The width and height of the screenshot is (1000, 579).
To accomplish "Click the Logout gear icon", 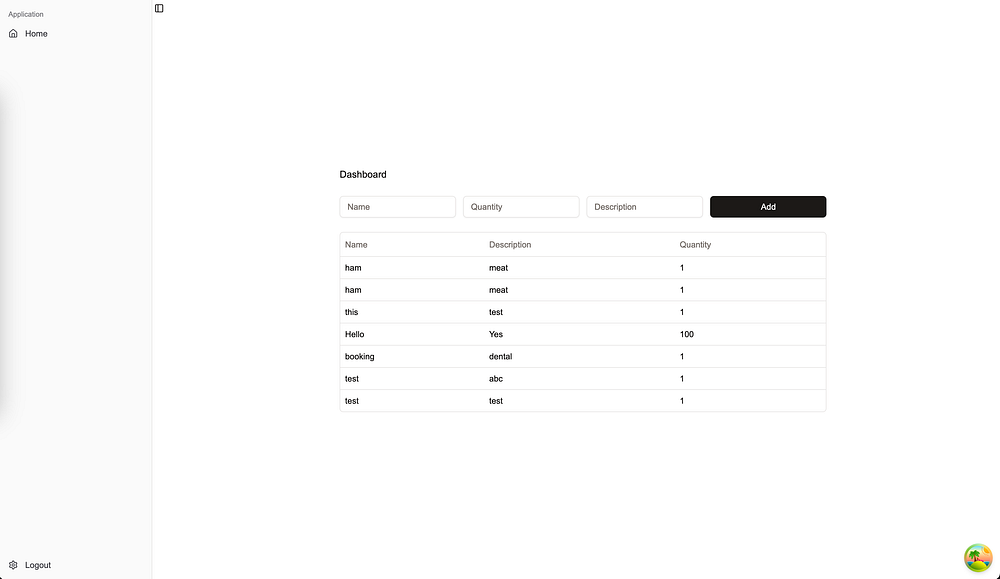I will [13, 565].
